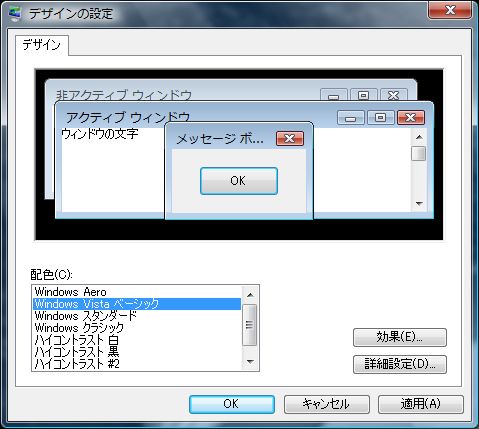The width and height of the screenshot is (479, 429).
Task: Click active window preview red close icon
Action: tap(411, 118)
